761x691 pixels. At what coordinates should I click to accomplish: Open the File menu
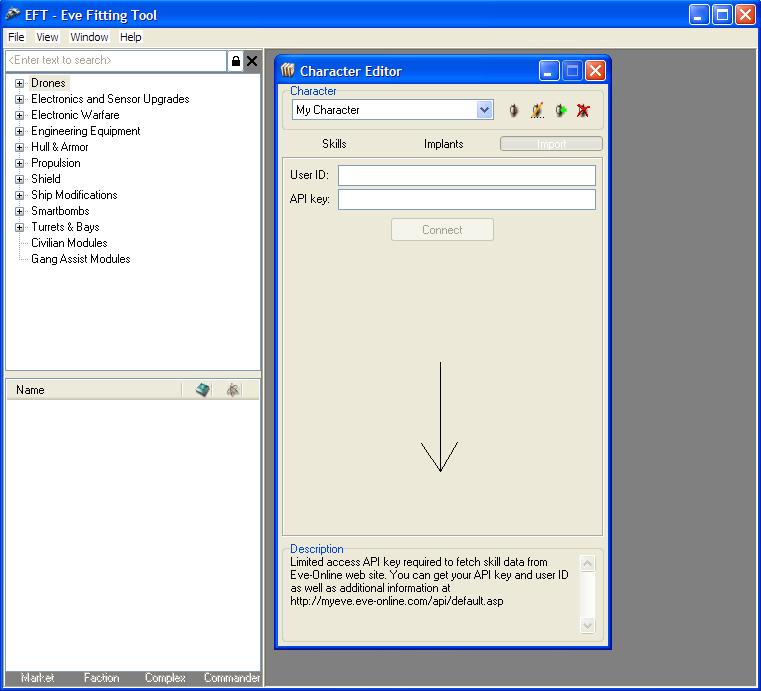pos(16,37)
